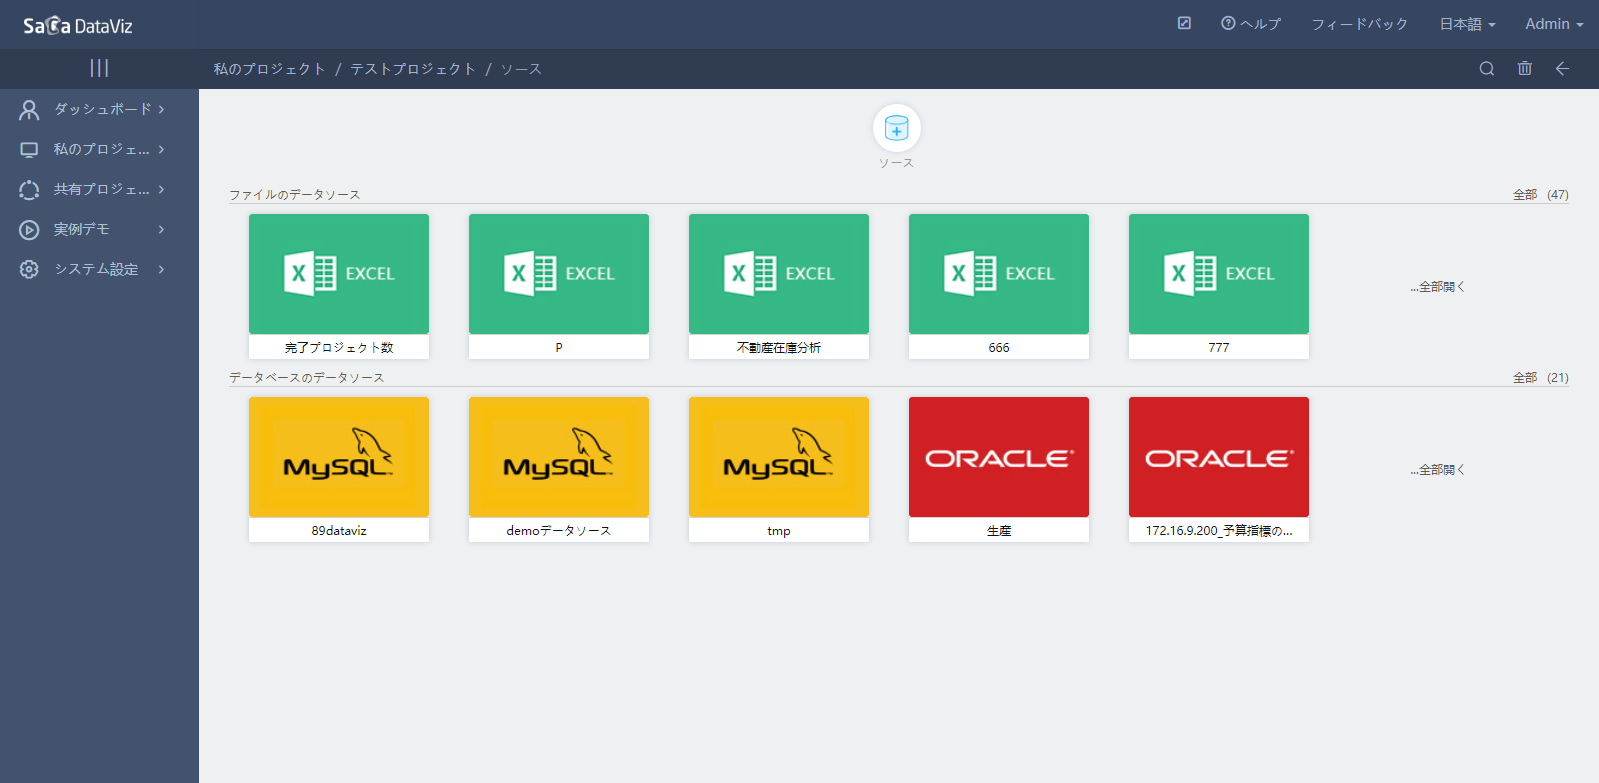Open the Admin user dropdown
Viewport: 1599px width, 783px height.
(x=1554, y=24)
